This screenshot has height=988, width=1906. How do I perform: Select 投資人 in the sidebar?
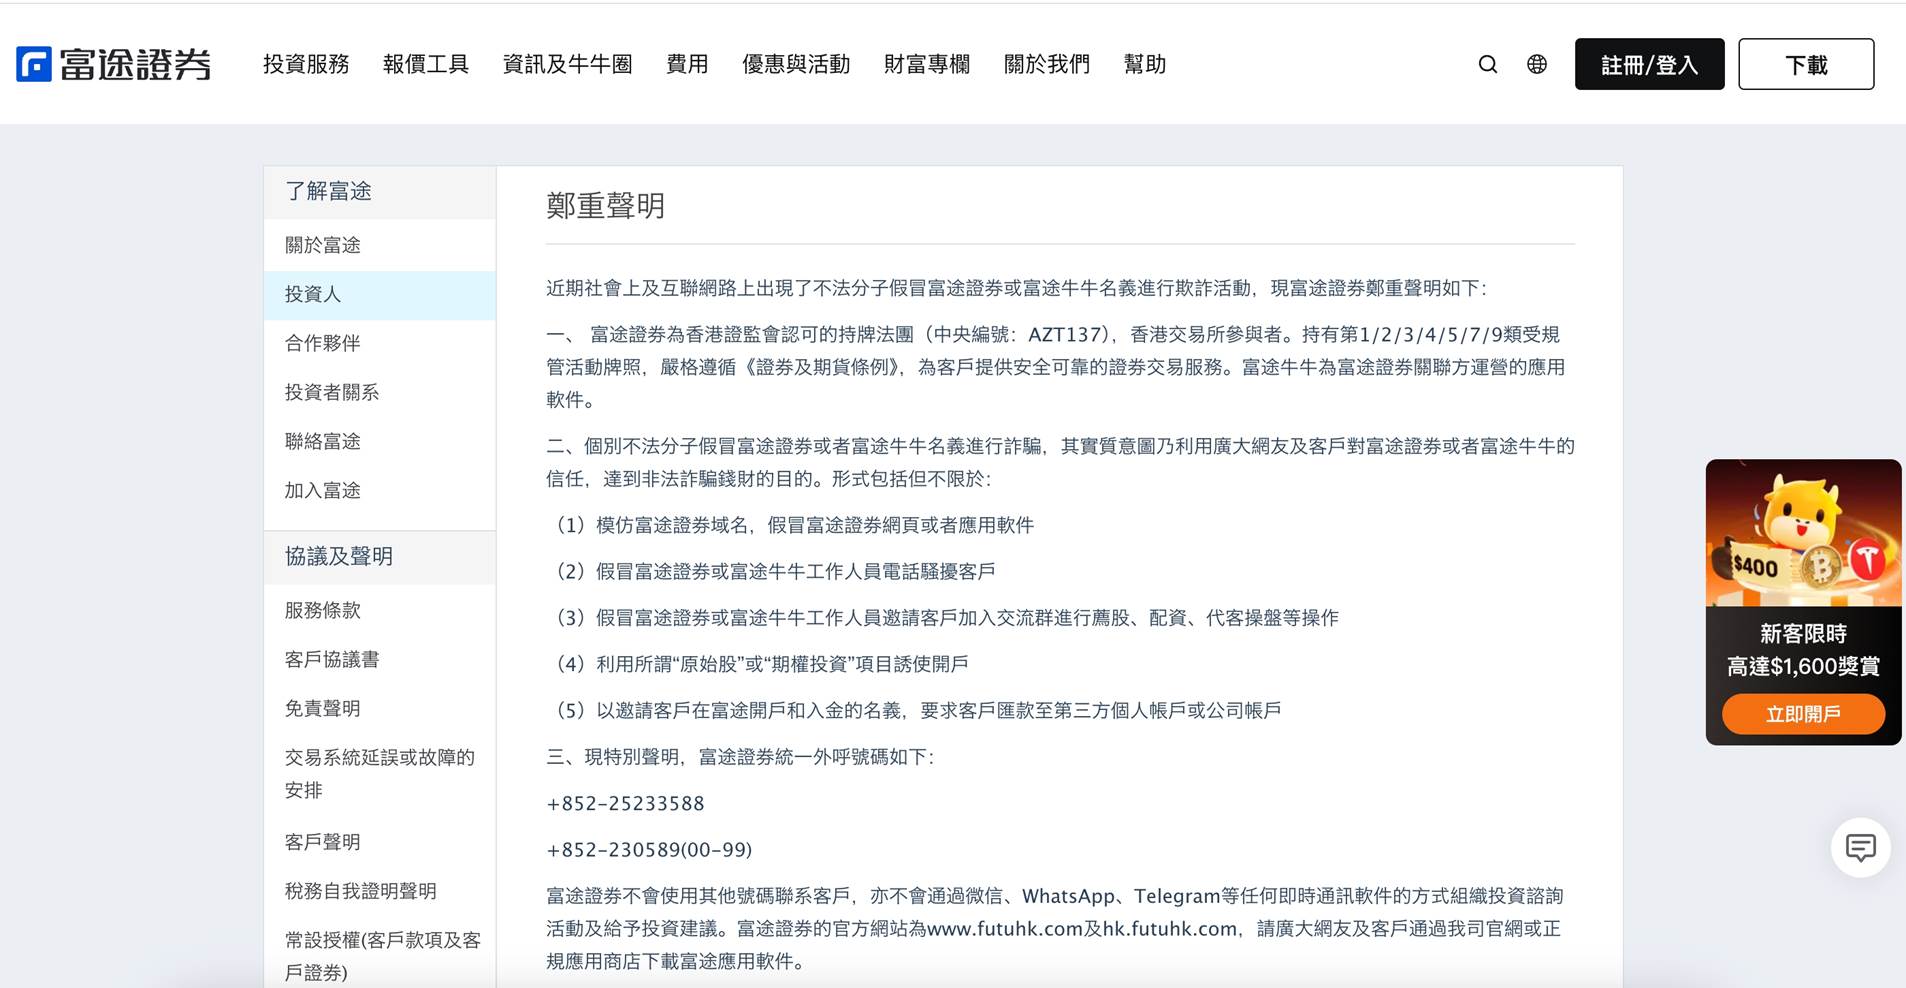[313, 294]
